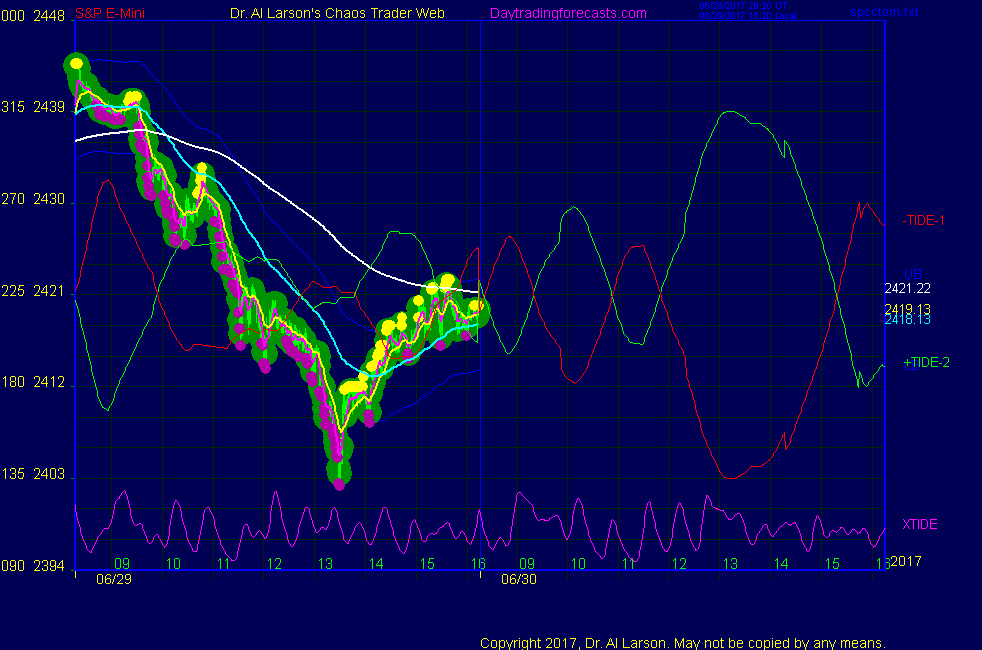Click the '06/29/2017 15:20 Local' timestamp
Screen dimensions: 982x650
coord(748,16)
